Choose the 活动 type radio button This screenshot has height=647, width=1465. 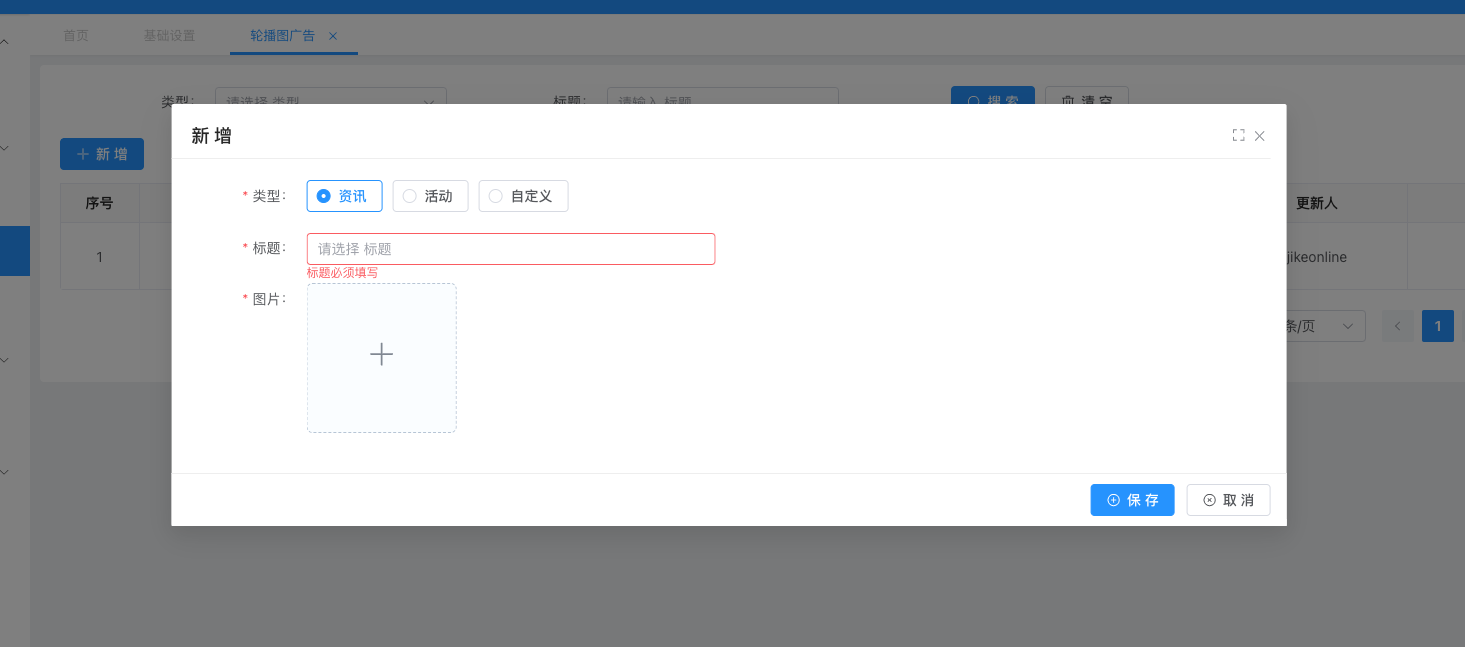coord(430,196)
